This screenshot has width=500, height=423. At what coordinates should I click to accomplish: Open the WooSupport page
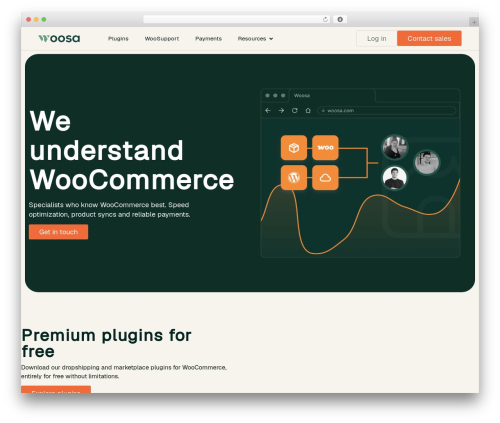point(162,39)
